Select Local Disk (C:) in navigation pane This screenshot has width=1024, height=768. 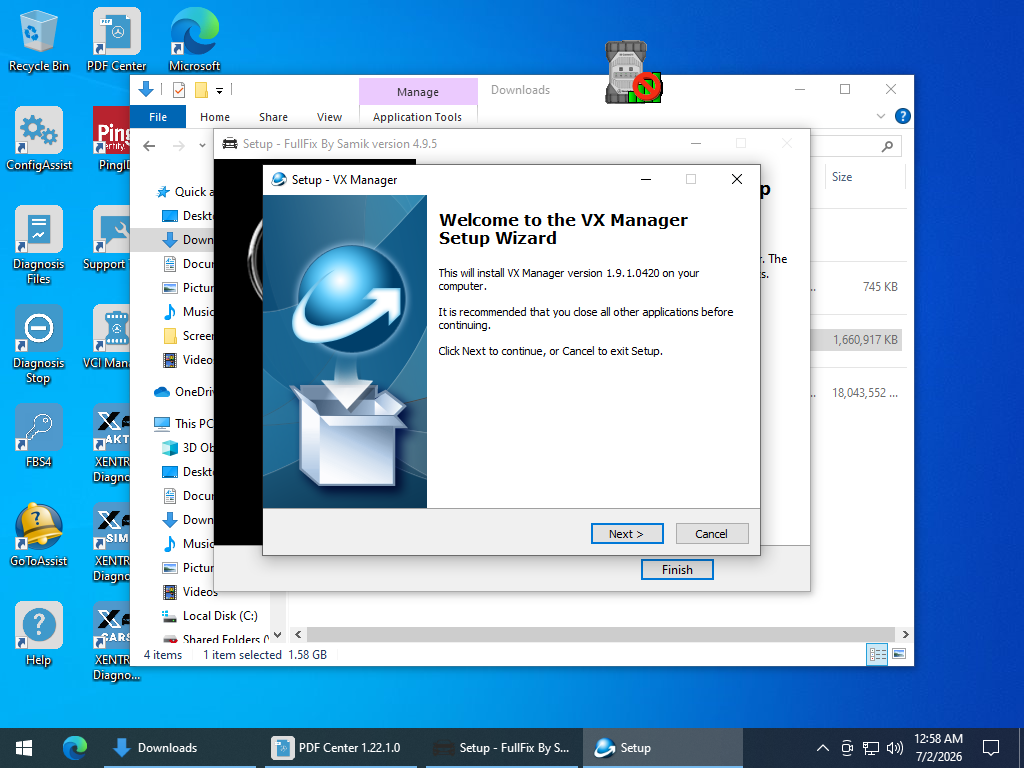(x=210, y=616)
